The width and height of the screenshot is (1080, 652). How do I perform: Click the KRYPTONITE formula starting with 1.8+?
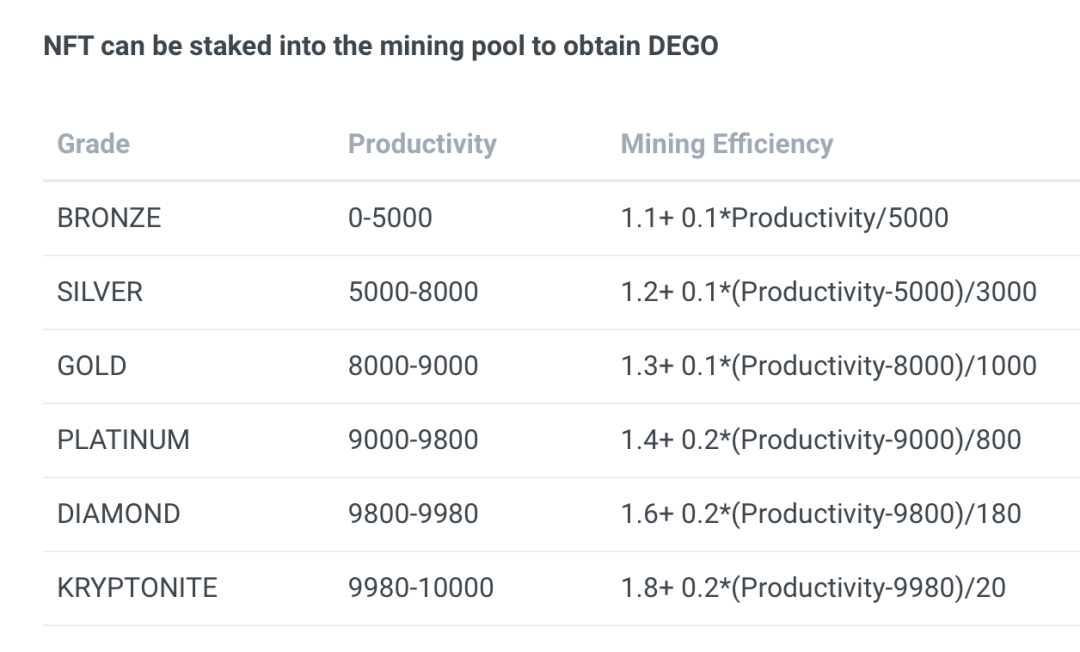tap(813, 588)
